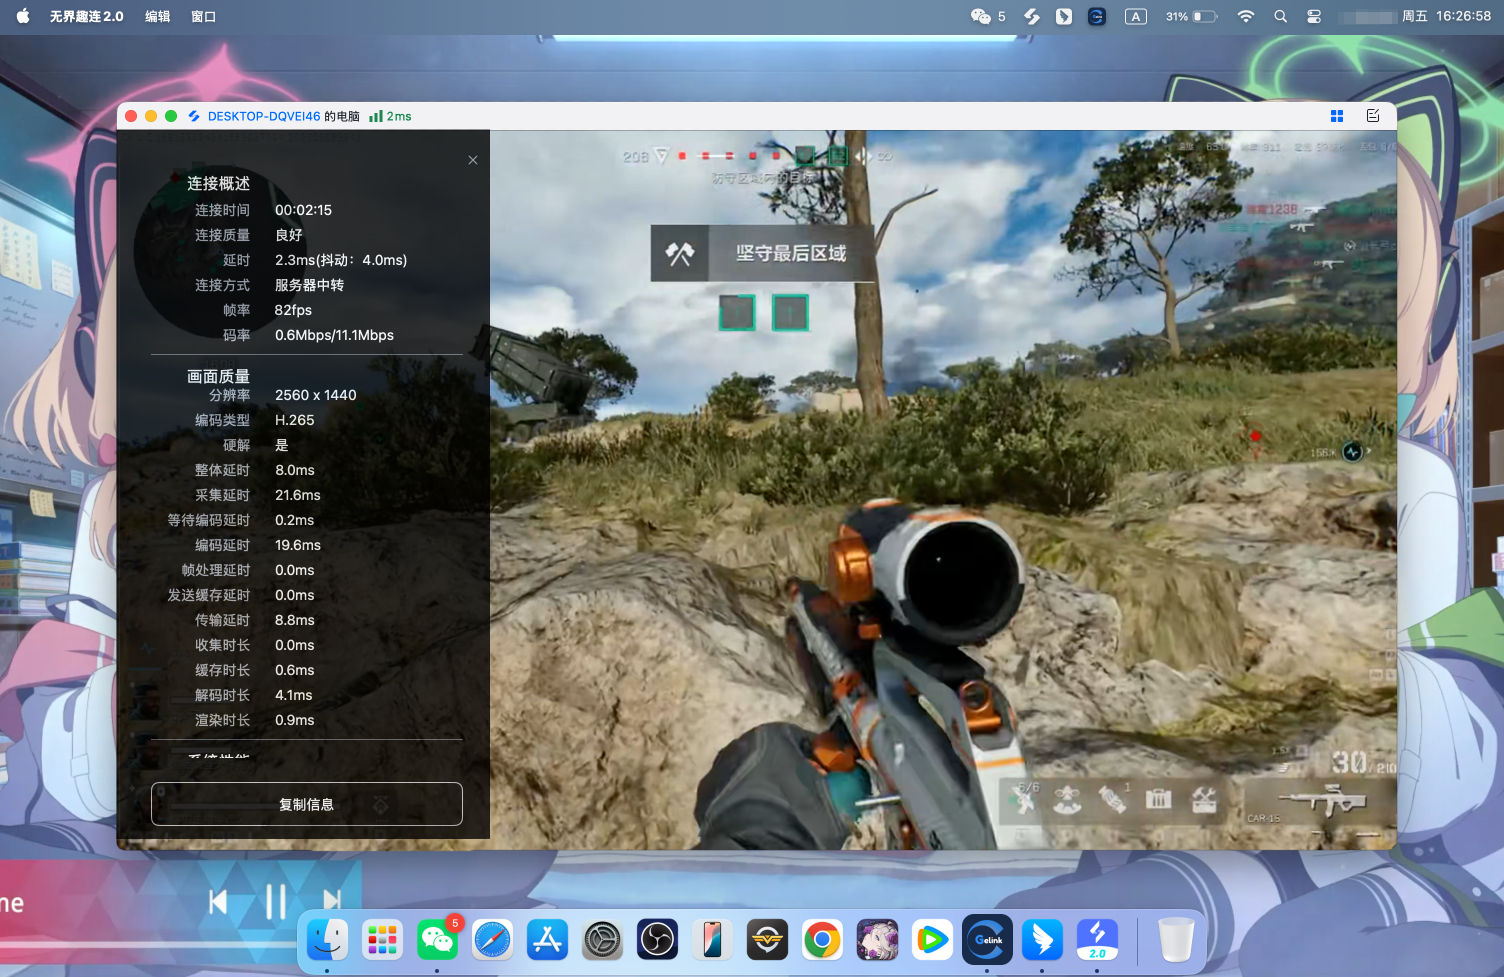This screenshot has height=977, width=1504.
Task: Skip to next track in music widget
Action: [332, 902]
